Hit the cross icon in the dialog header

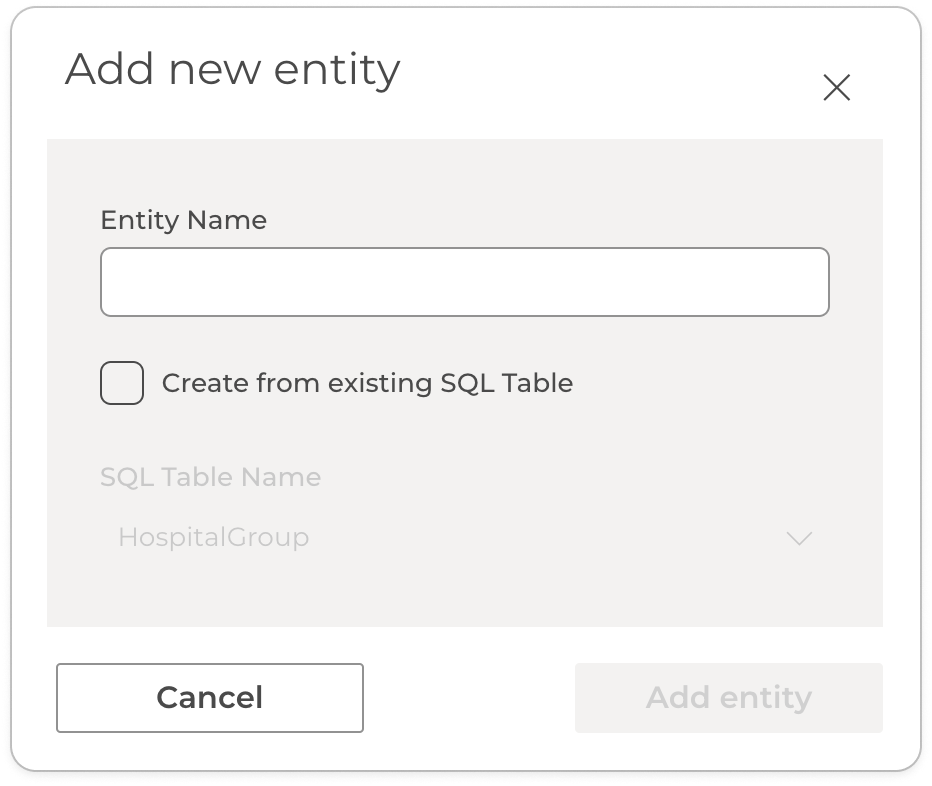pos(836,88)
